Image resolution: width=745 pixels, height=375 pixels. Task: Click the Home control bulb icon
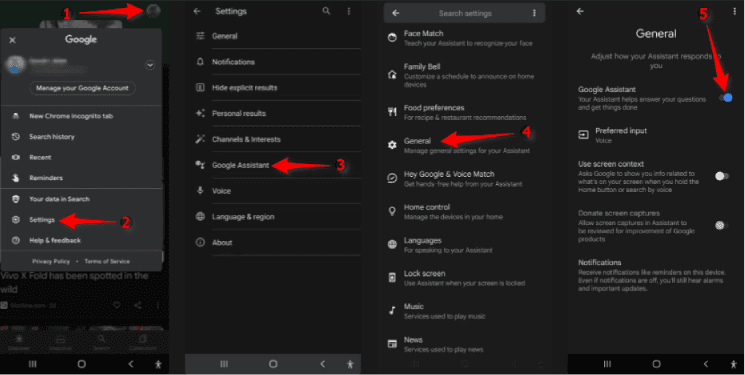tap(392, 211)
